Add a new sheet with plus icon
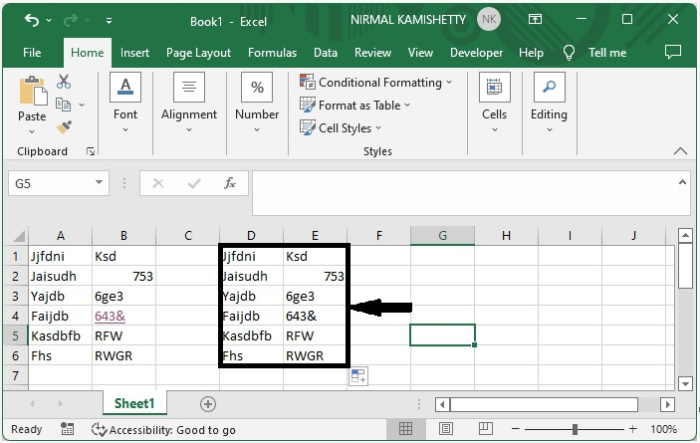Image resolution: width=700 pixels, height=443 pixels. (208, 404)
